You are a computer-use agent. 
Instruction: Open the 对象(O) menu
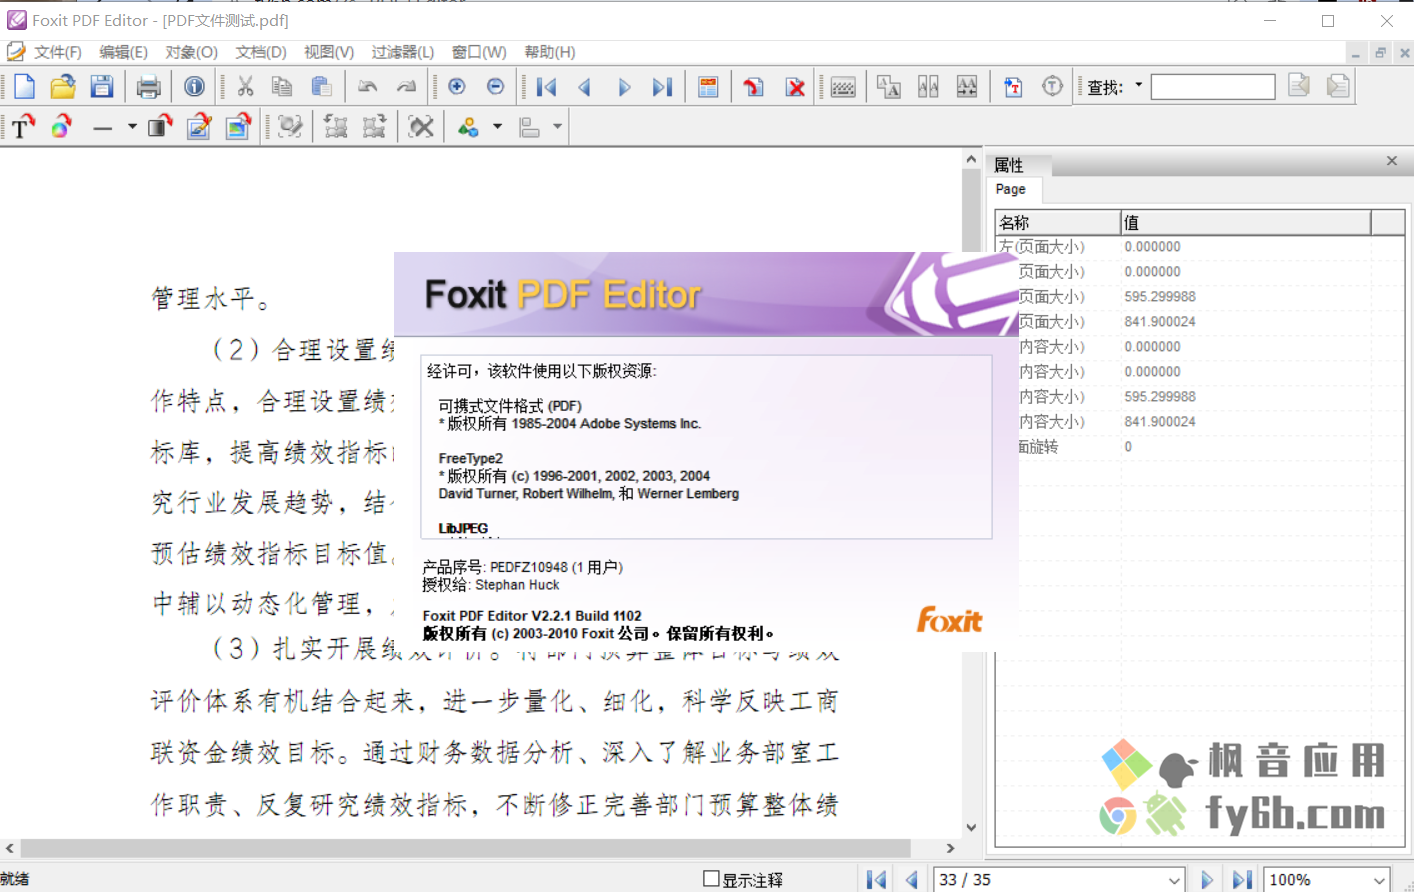[x=191, y=52]
